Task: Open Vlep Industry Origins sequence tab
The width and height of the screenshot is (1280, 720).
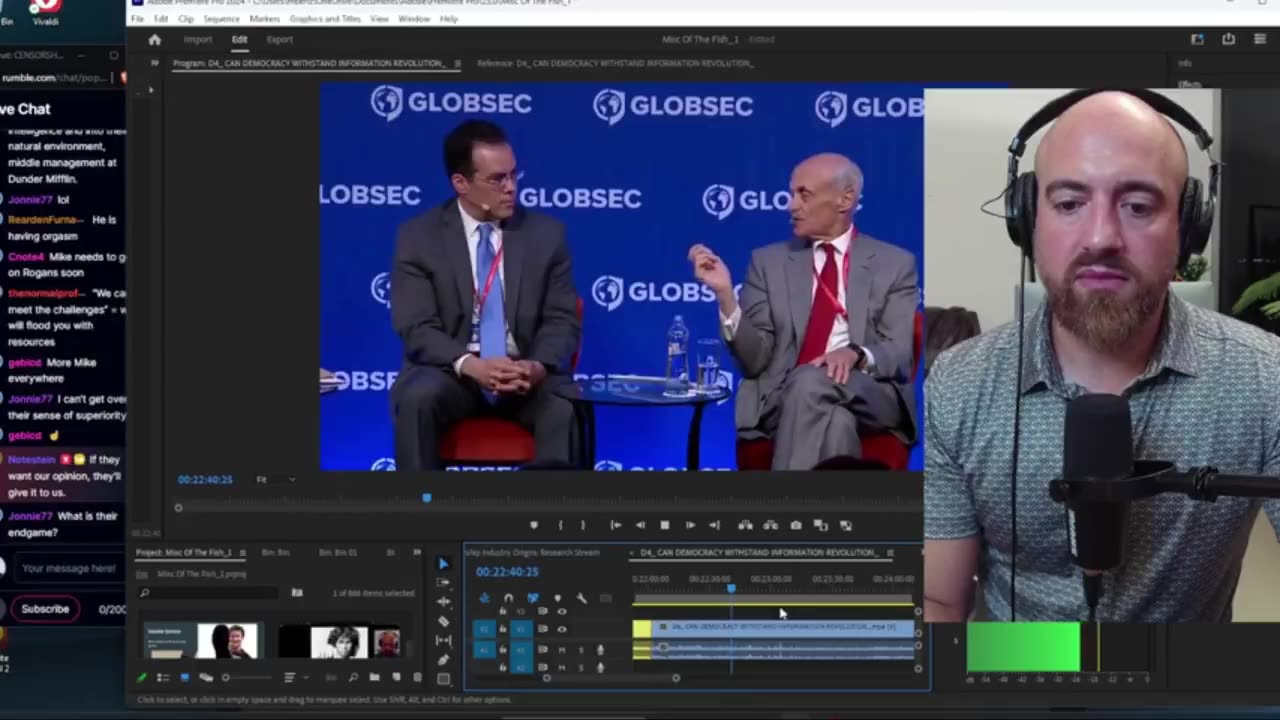Action: click(x=532, y=552)
